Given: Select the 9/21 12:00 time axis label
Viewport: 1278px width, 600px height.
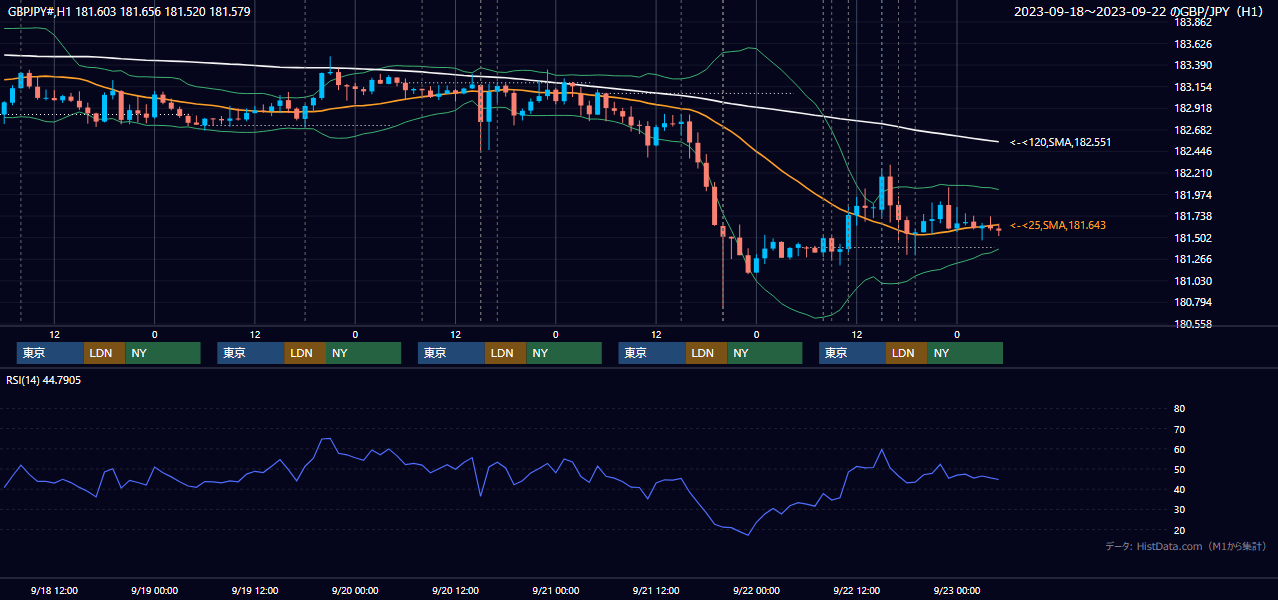Looking at the screenshot, I should click(656, 590).
